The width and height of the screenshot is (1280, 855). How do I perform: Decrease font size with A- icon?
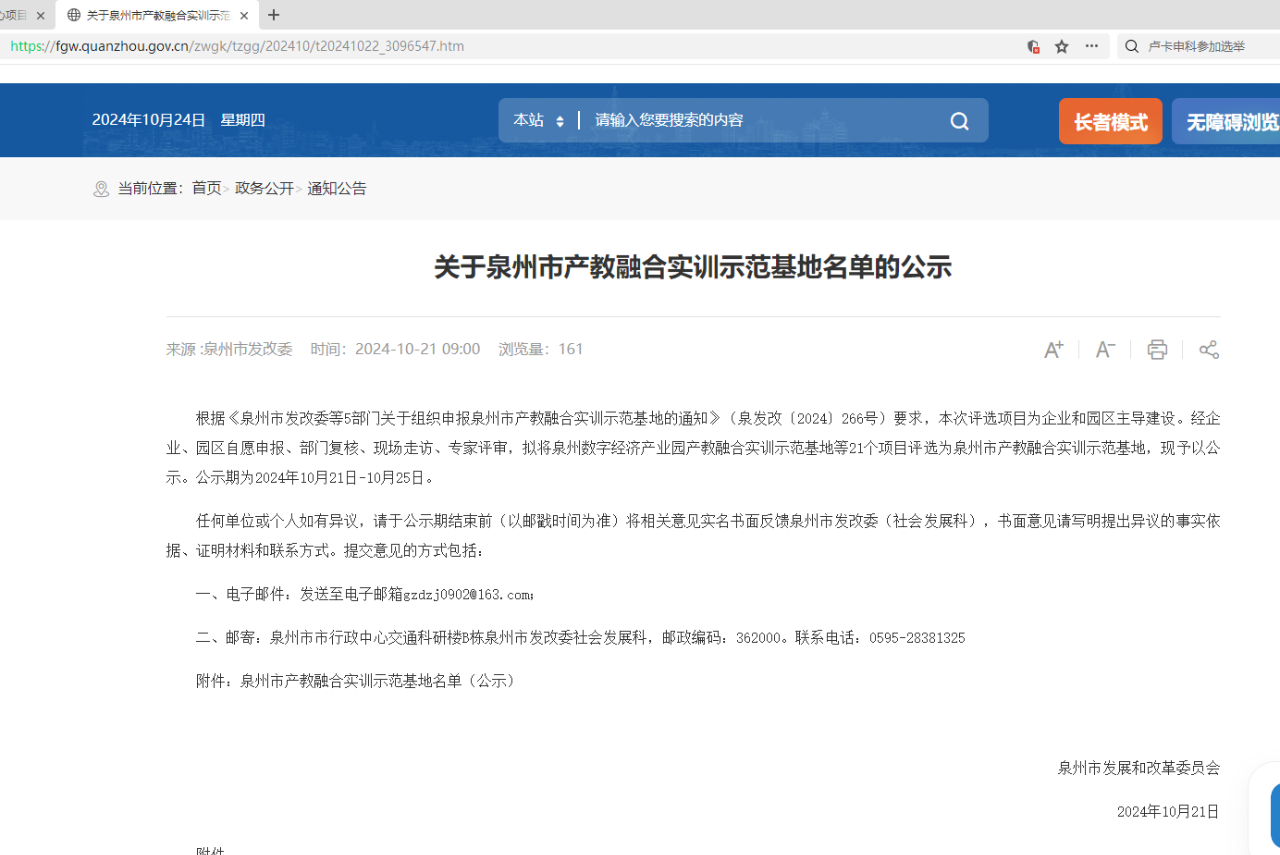click(x=1105, y=349)
